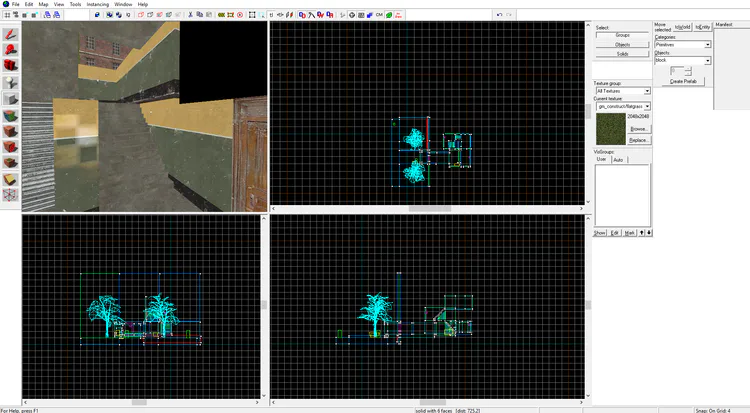Image resolution: width=750 pixels, height=413 pixels.
Task: Open the Map menu
Action: pyautogui.click(x=44, y=4)
